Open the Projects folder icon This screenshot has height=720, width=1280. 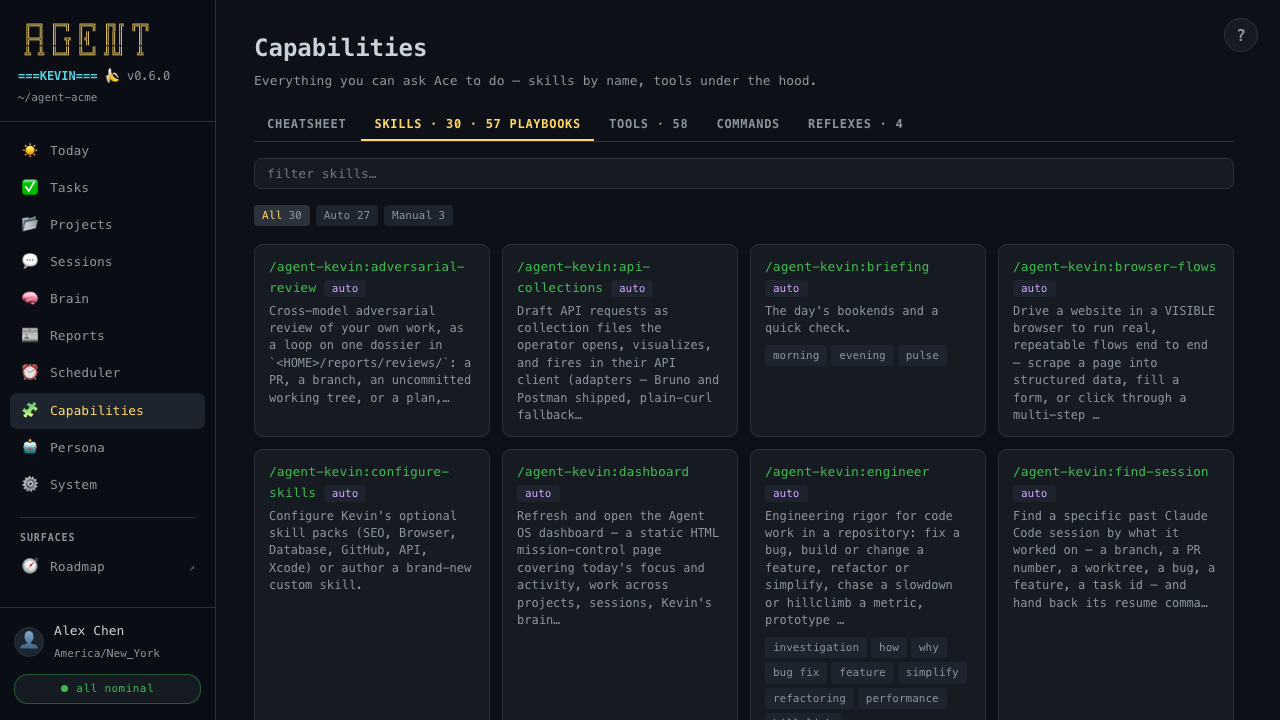point(30,224)
